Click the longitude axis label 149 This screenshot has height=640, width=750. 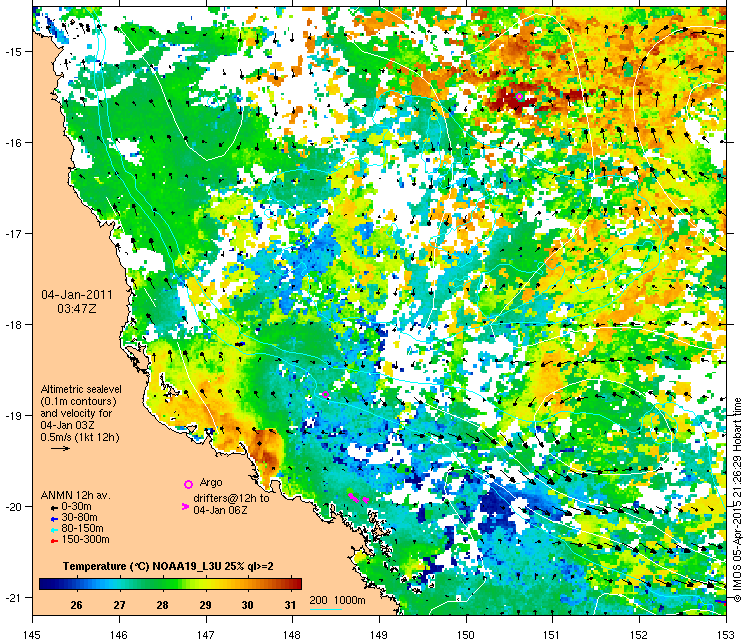379,634
